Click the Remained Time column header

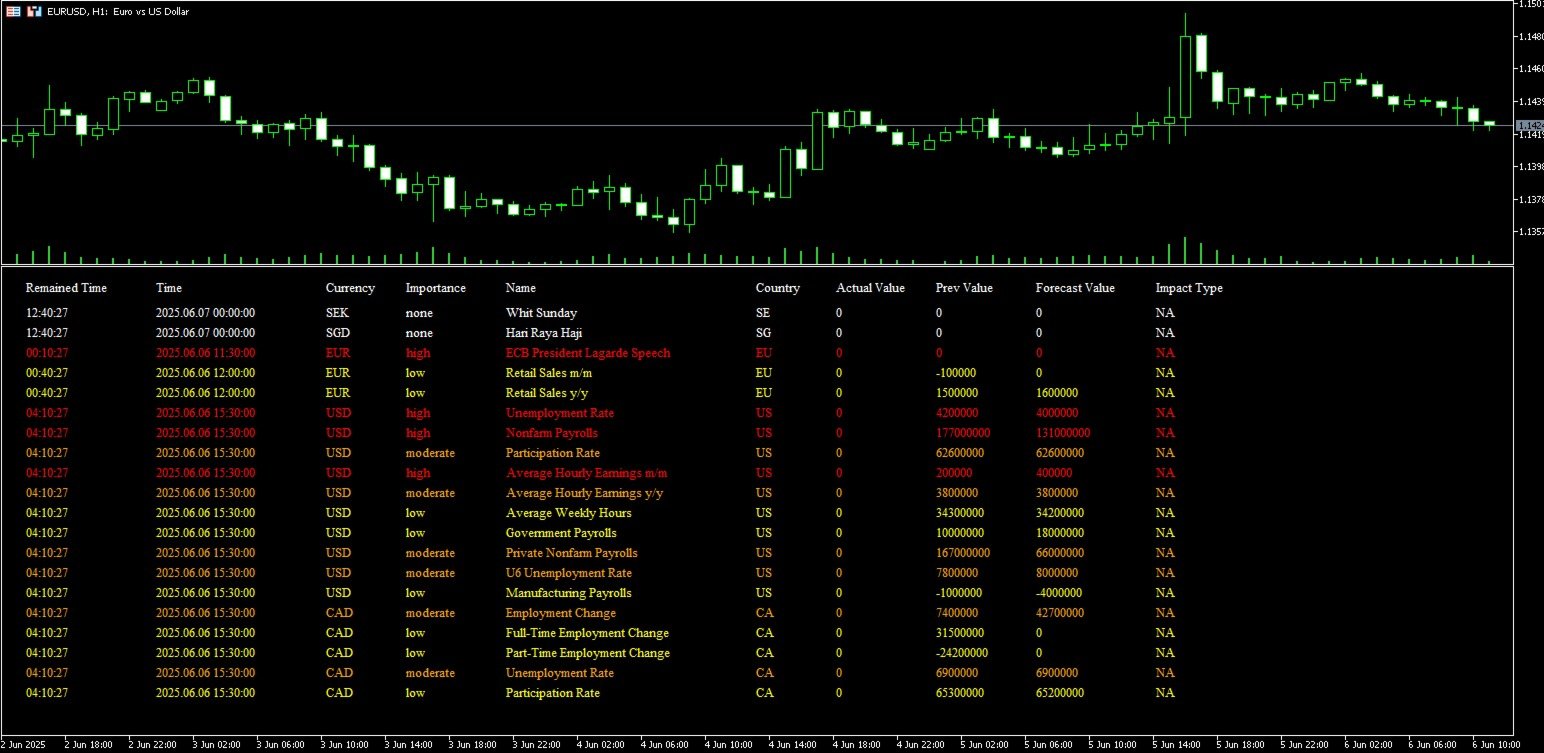[66, 288]
